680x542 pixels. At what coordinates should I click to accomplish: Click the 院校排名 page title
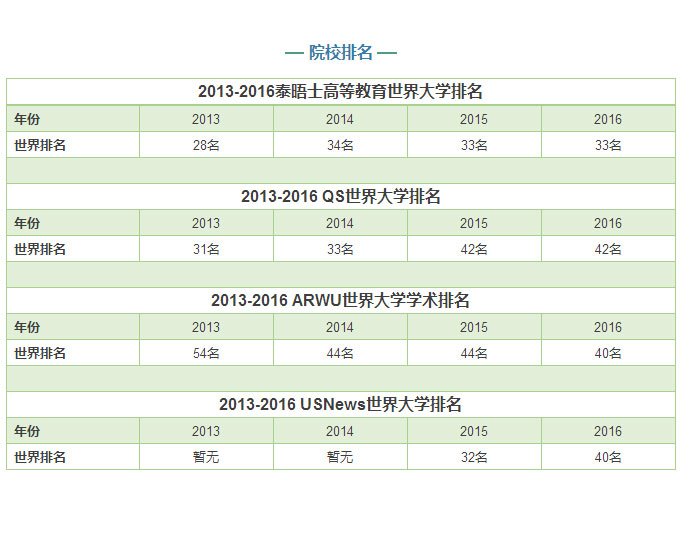point(340,52)
